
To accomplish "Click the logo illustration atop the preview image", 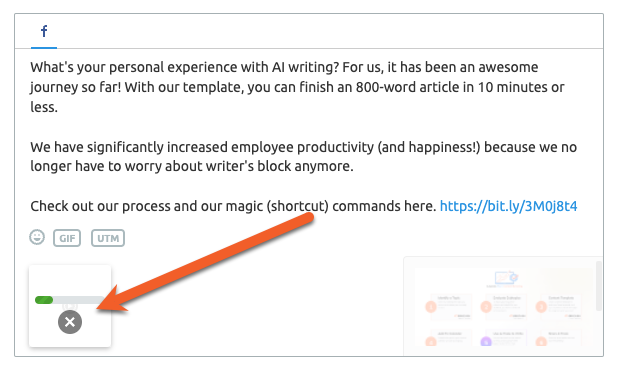I will [x=505, y=278].
